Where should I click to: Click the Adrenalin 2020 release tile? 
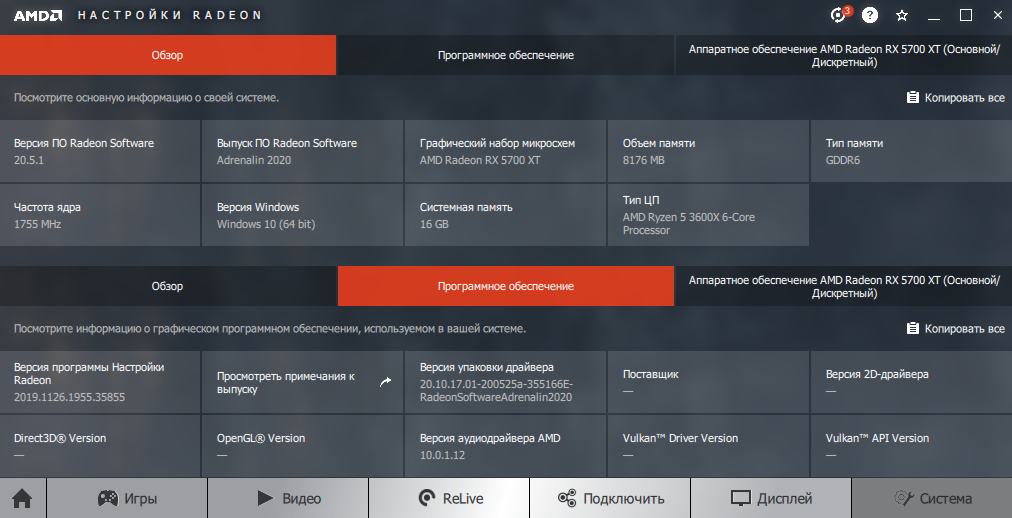pos(302,151)
